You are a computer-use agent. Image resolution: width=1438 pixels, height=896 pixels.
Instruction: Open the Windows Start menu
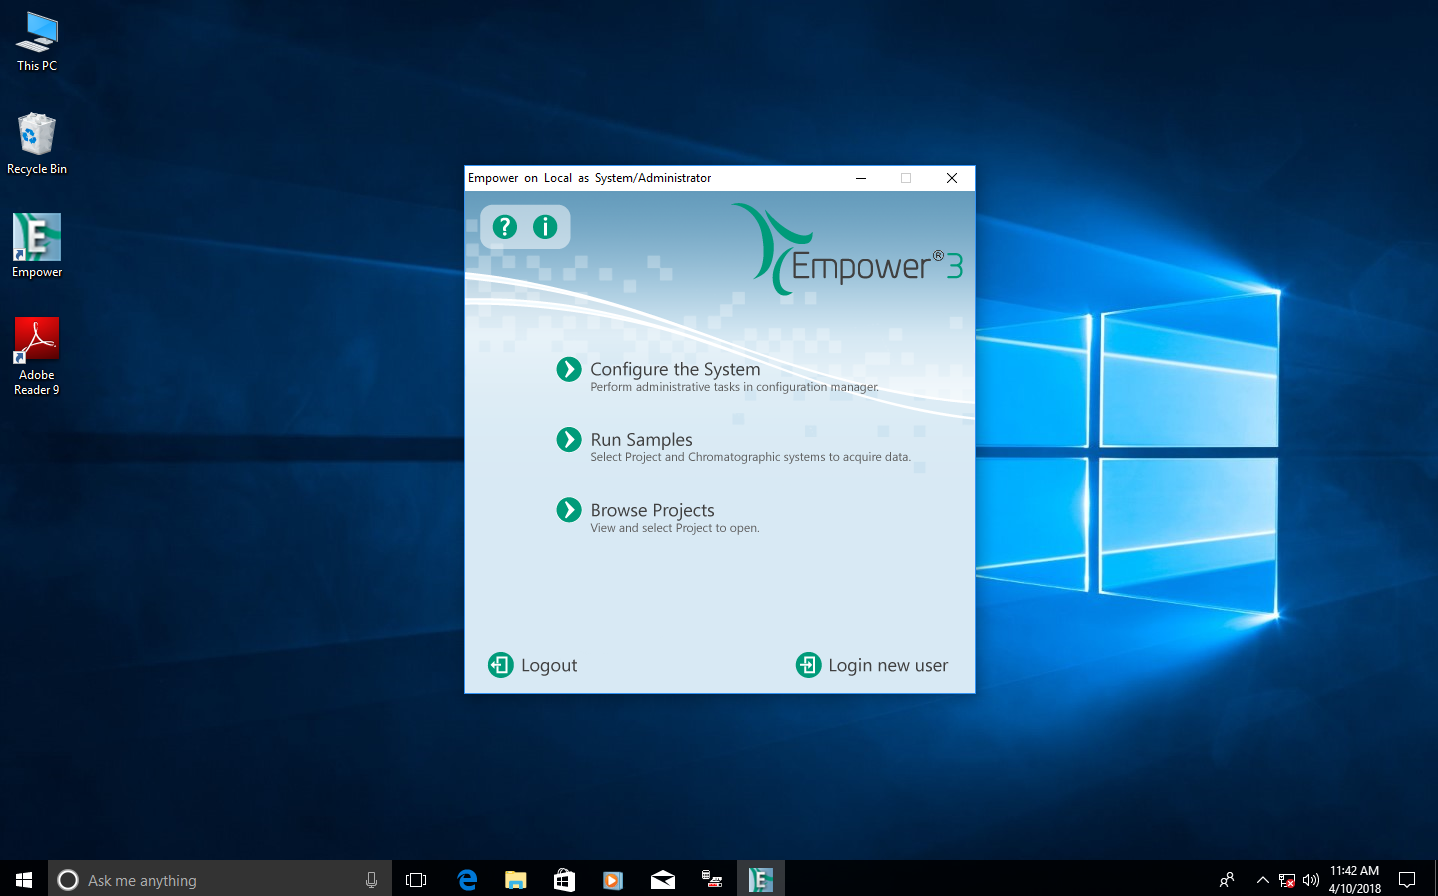click(x=24, y=880)
